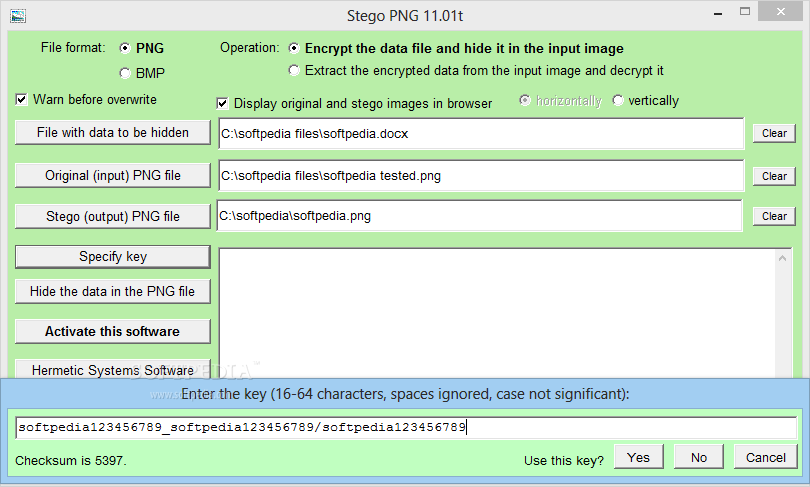Screen dimensions: 810x487
Task: Choose Extract the encrypted data operation
Action: [x=293, y=70]
